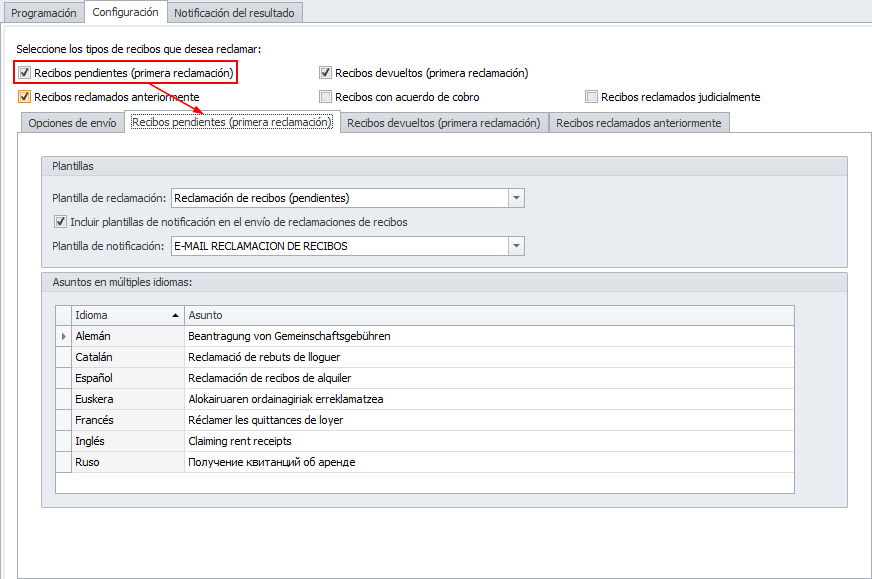
Task: Click the row indicator arrow beside Alemán
Action: click(63, 336)
